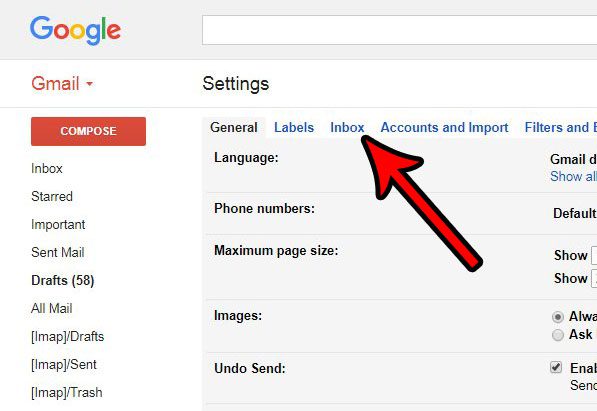Open the Filters settings tab
Viewport: 597px width, 411px height.
click(x=560, y=127)
